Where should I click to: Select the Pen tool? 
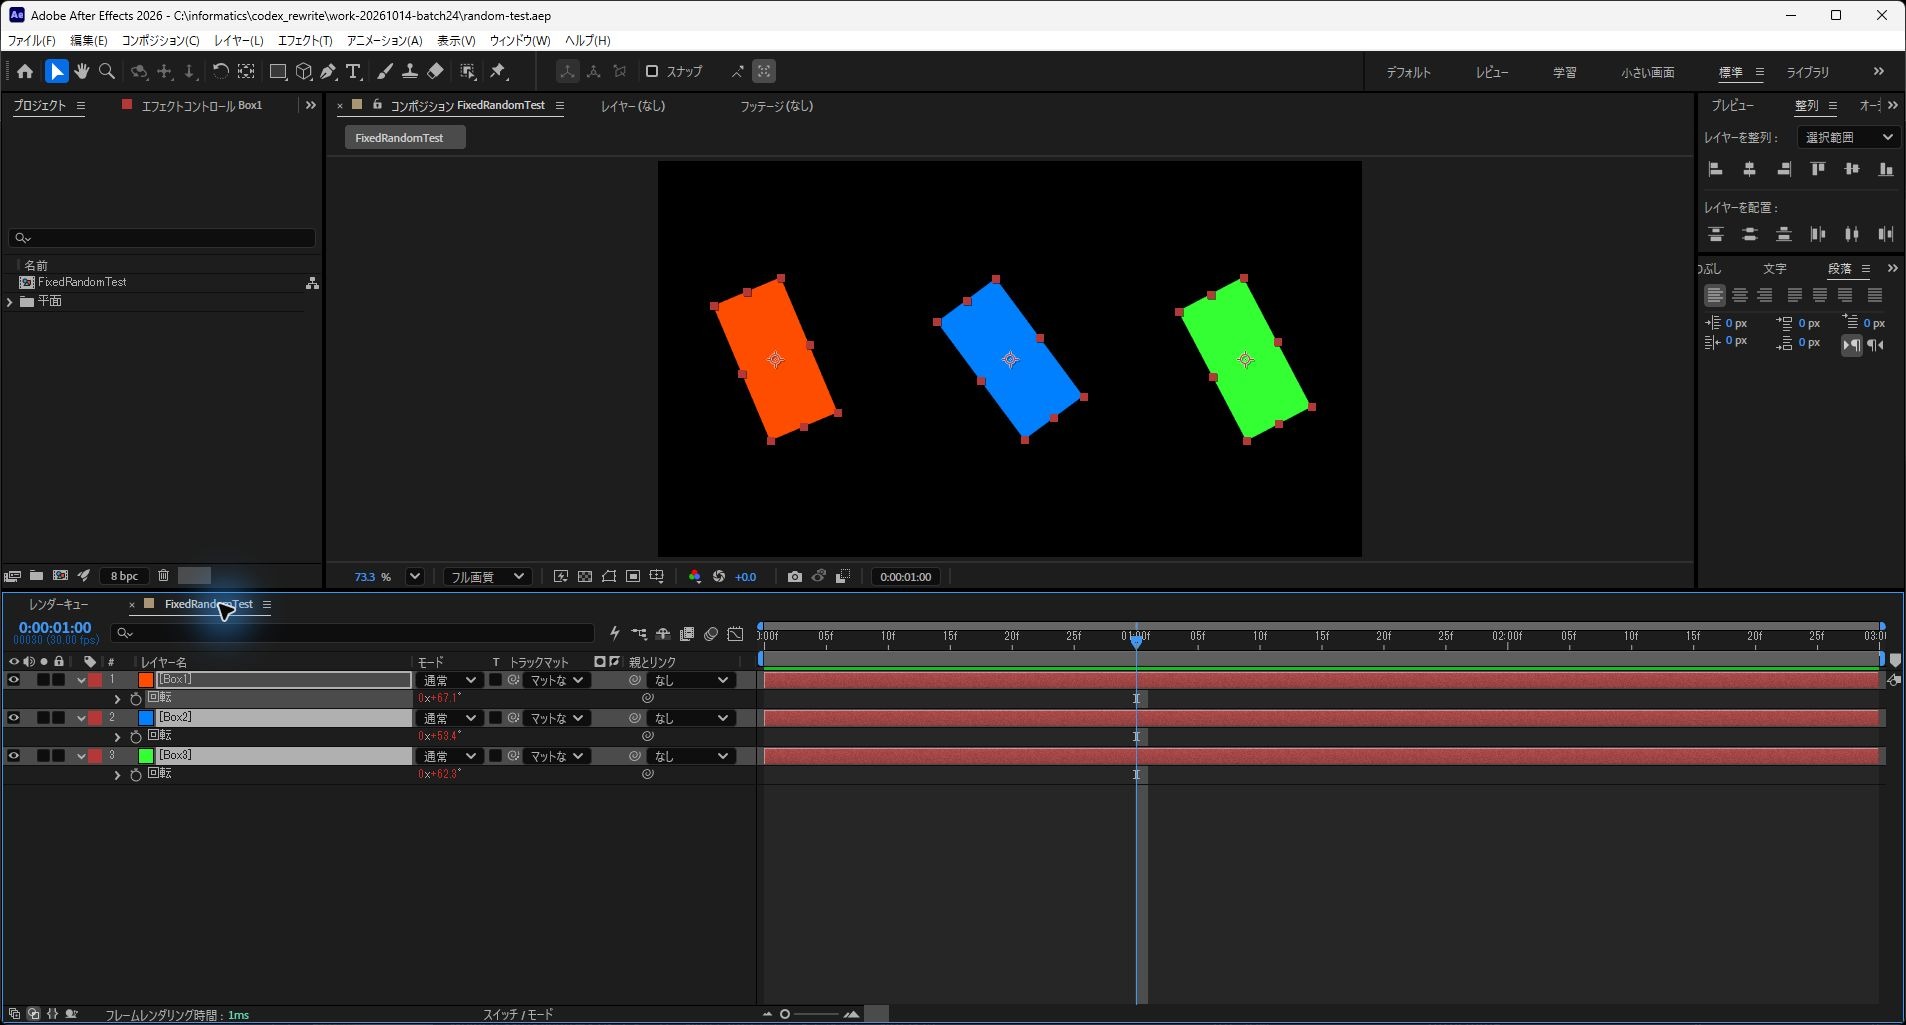click(328, 71)
